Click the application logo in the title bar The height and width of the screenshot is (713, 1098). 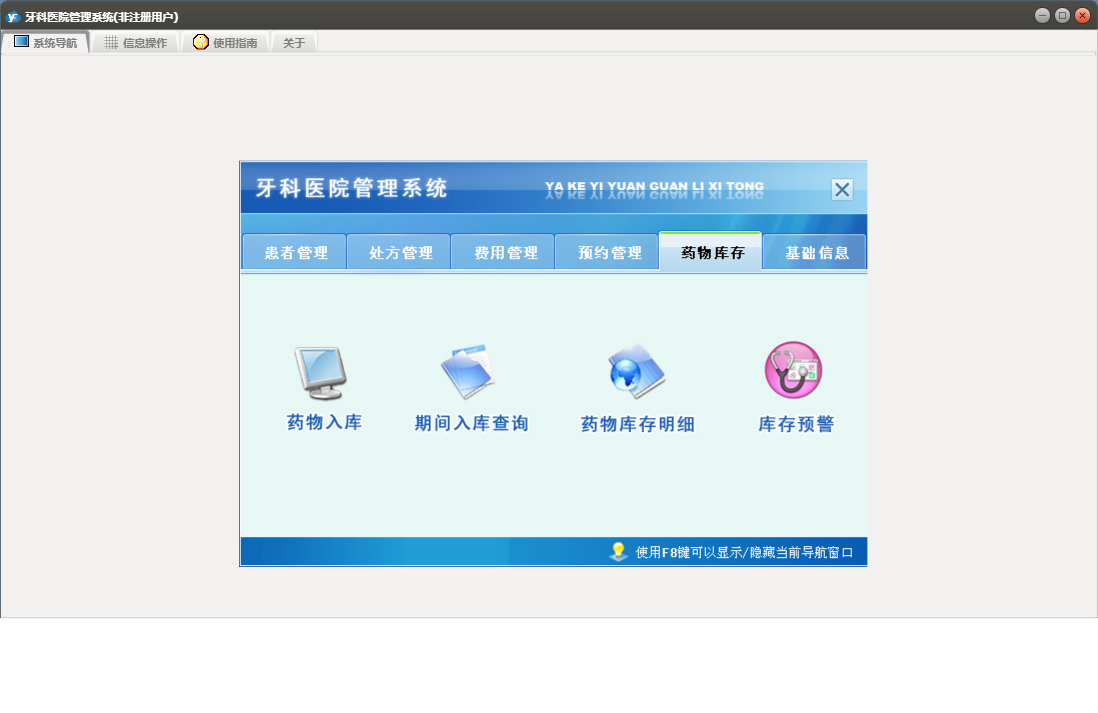pyautogui.click(x=13, y=16)
